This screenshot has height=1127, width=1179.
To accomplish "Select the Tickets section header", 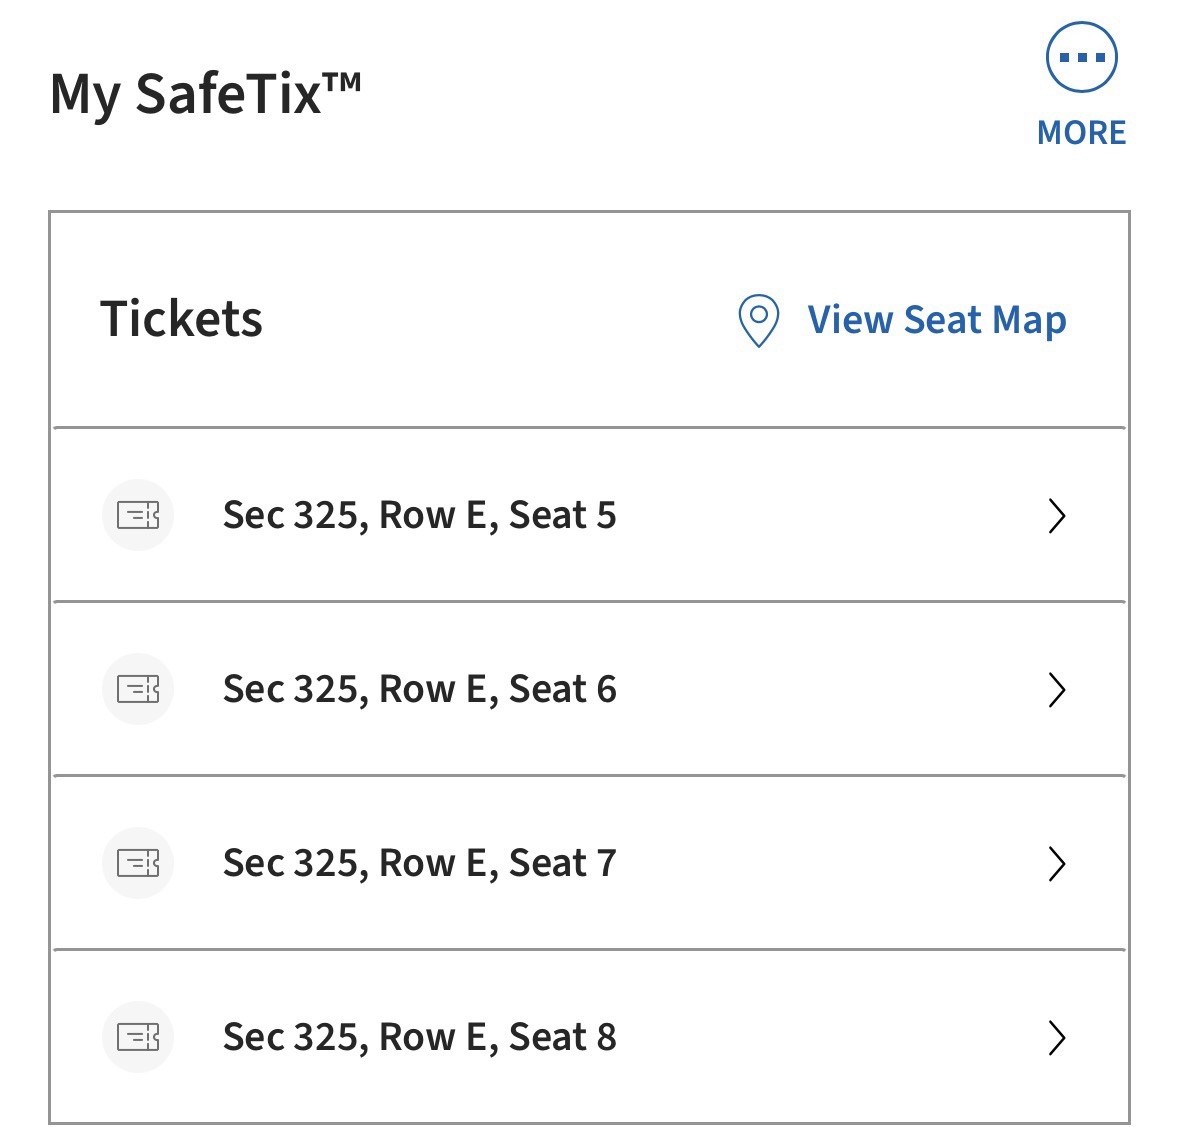I will [x=181, y=319].
